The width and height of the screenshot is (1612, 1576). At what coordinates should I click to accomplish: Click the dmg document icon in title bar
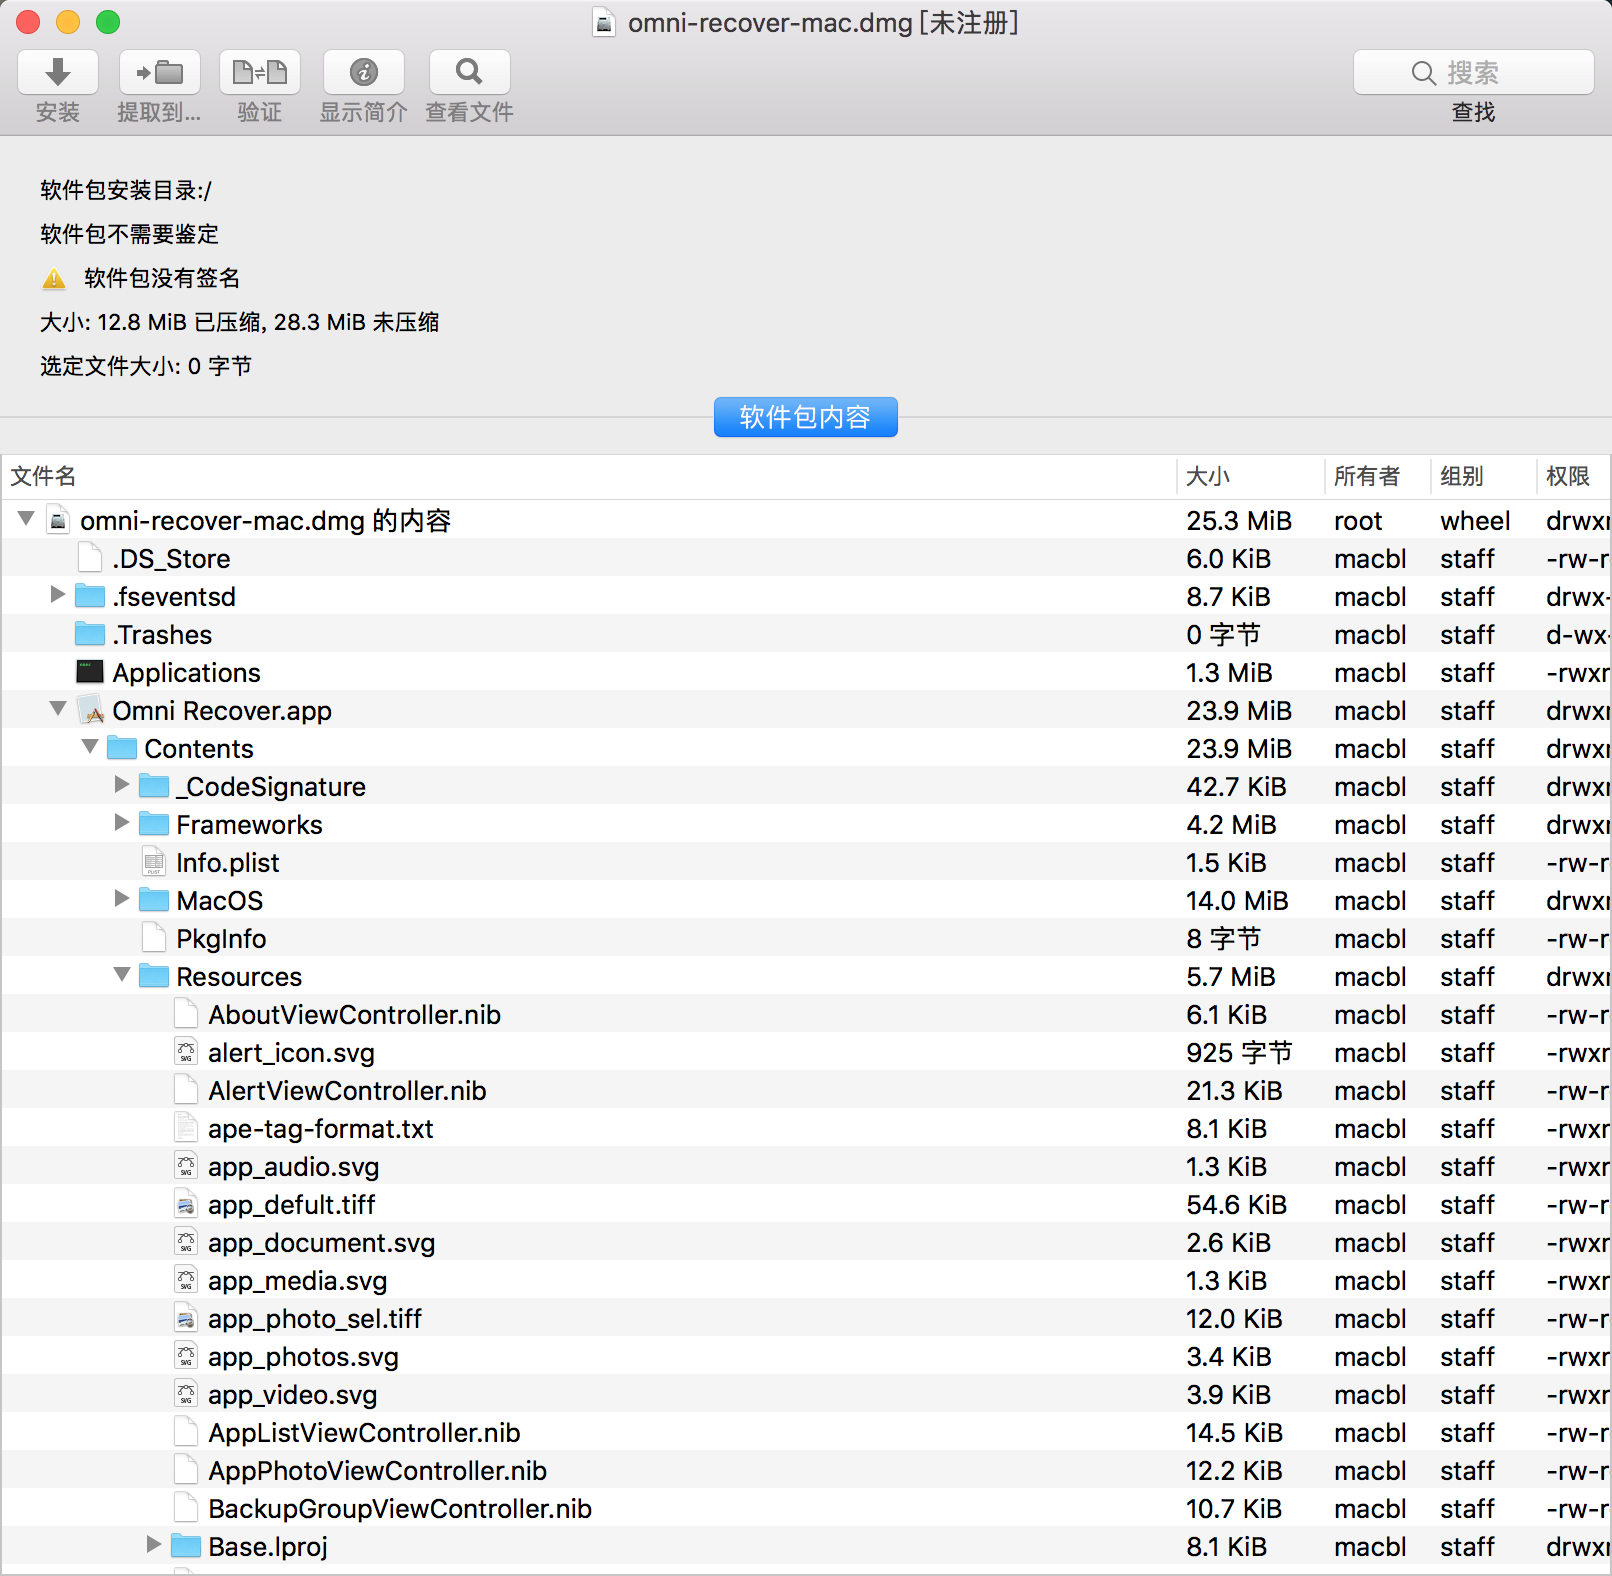pos(604,22)
